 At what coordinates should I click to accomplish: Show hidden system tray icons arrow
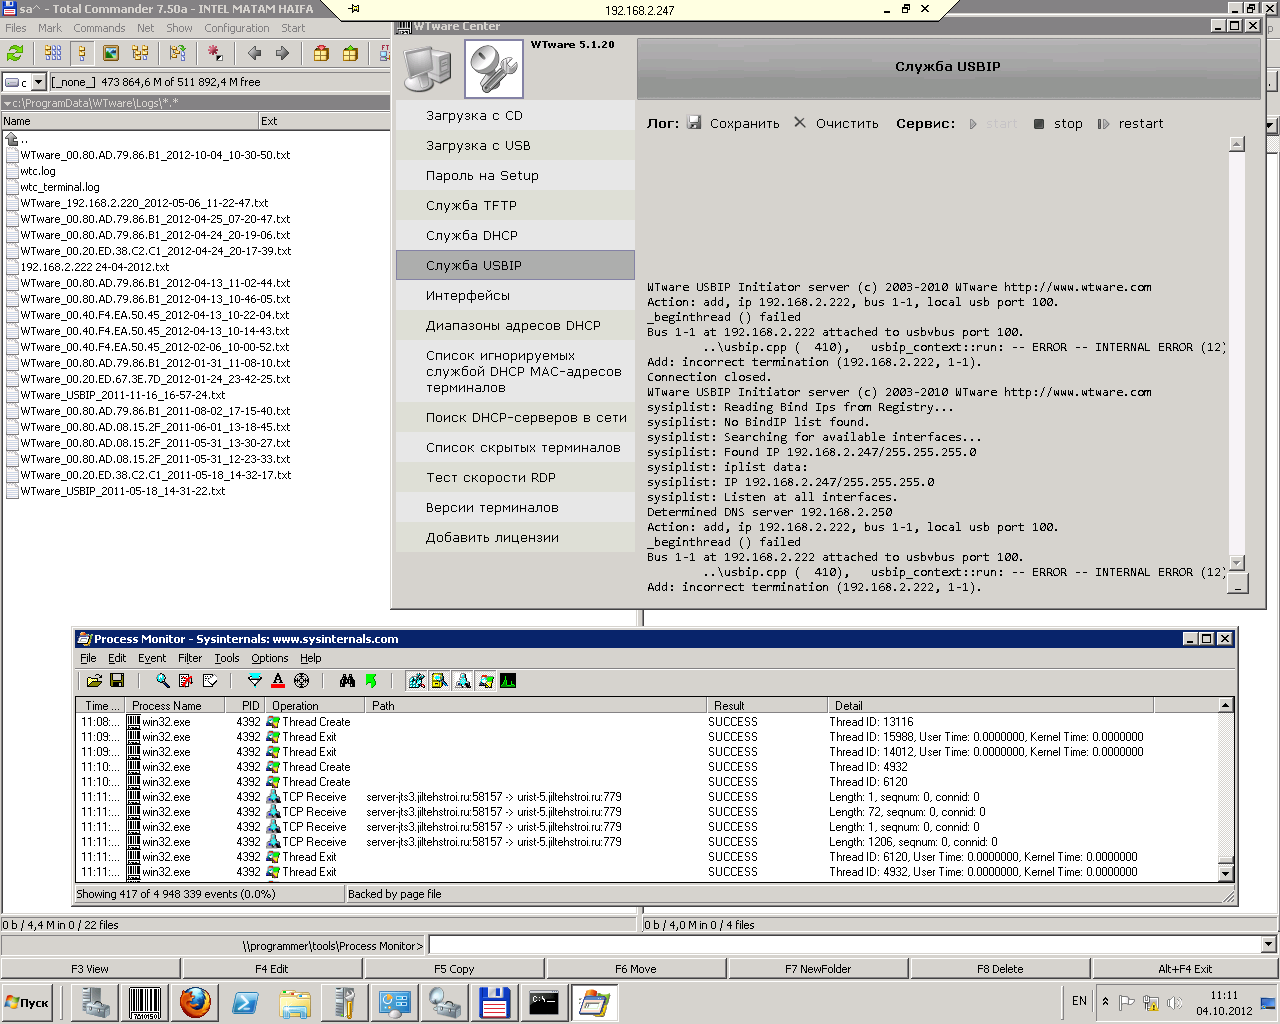pyautogui.click(x=1105, y=1001)
